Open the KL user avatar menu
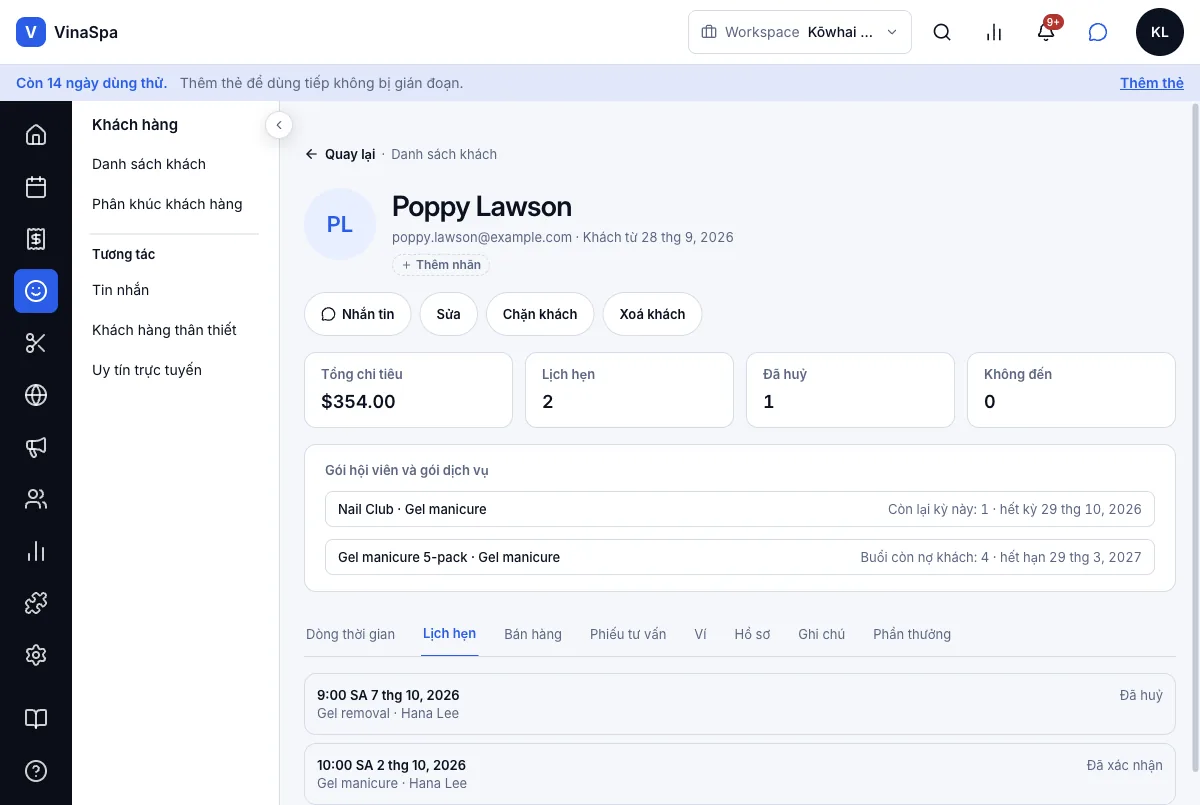Screen dimensions: 1200x805 pyautogui.click(x=1160, y=32)
